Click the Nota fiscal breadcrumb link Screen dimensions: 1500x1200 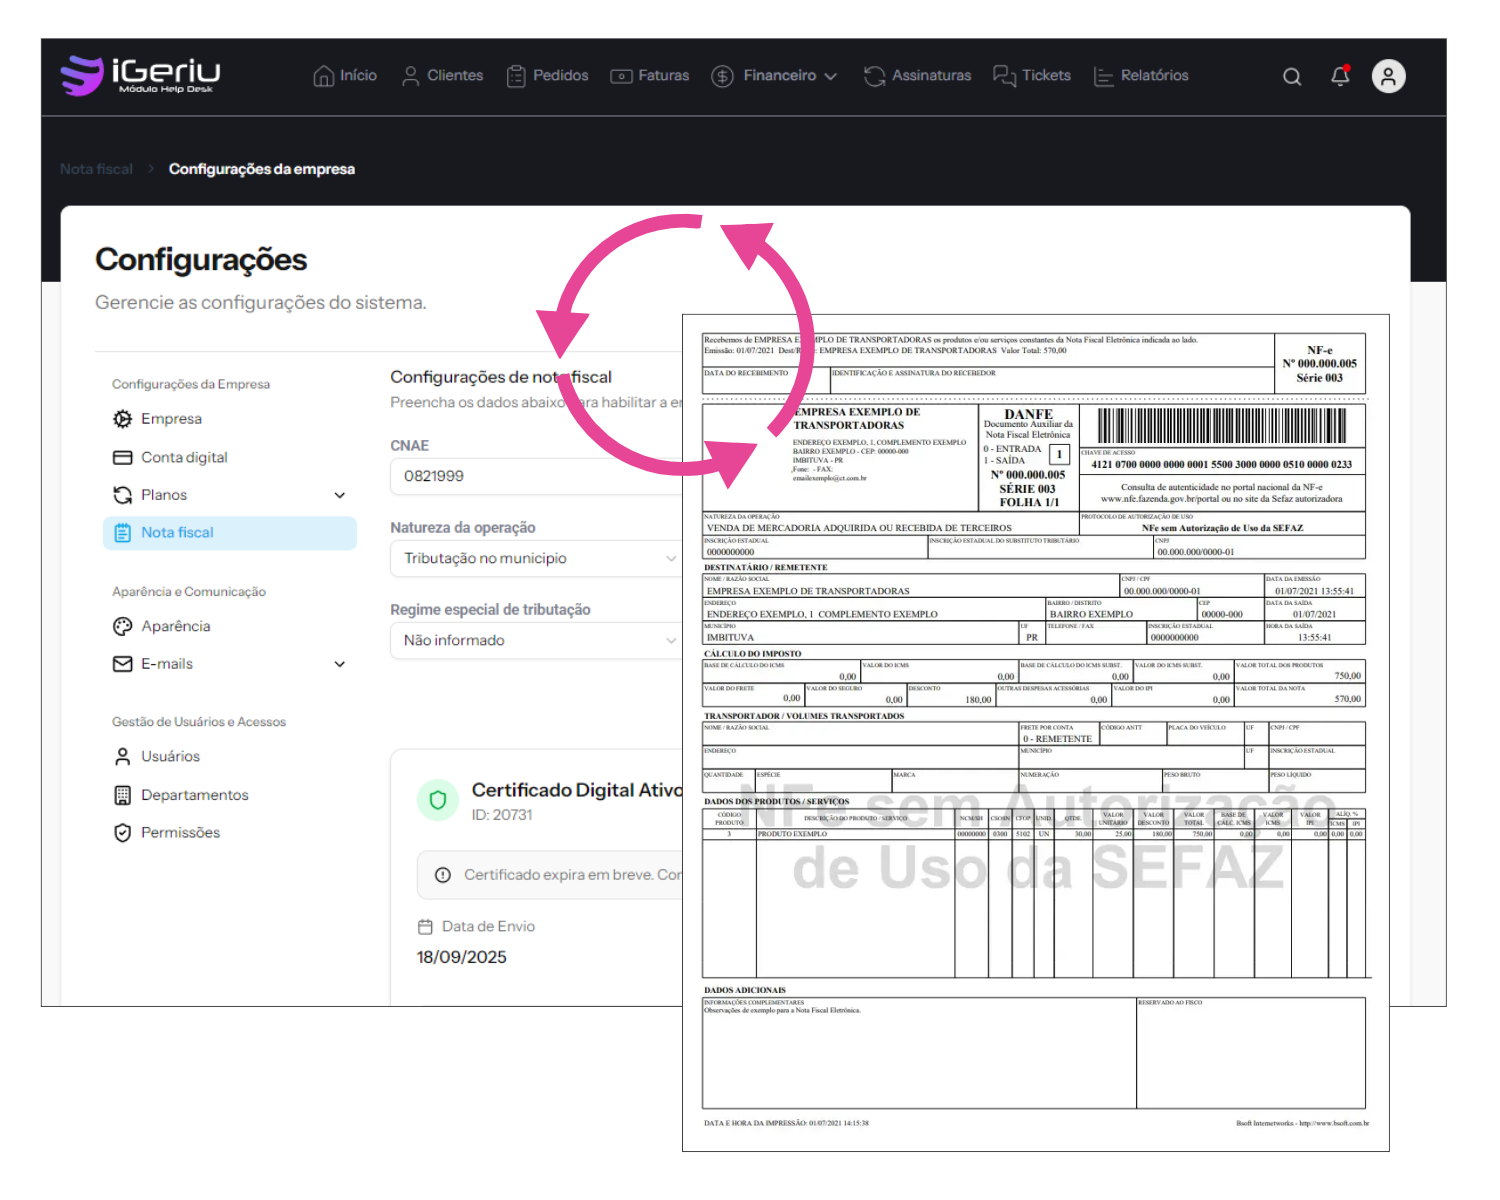coord(96,169)
